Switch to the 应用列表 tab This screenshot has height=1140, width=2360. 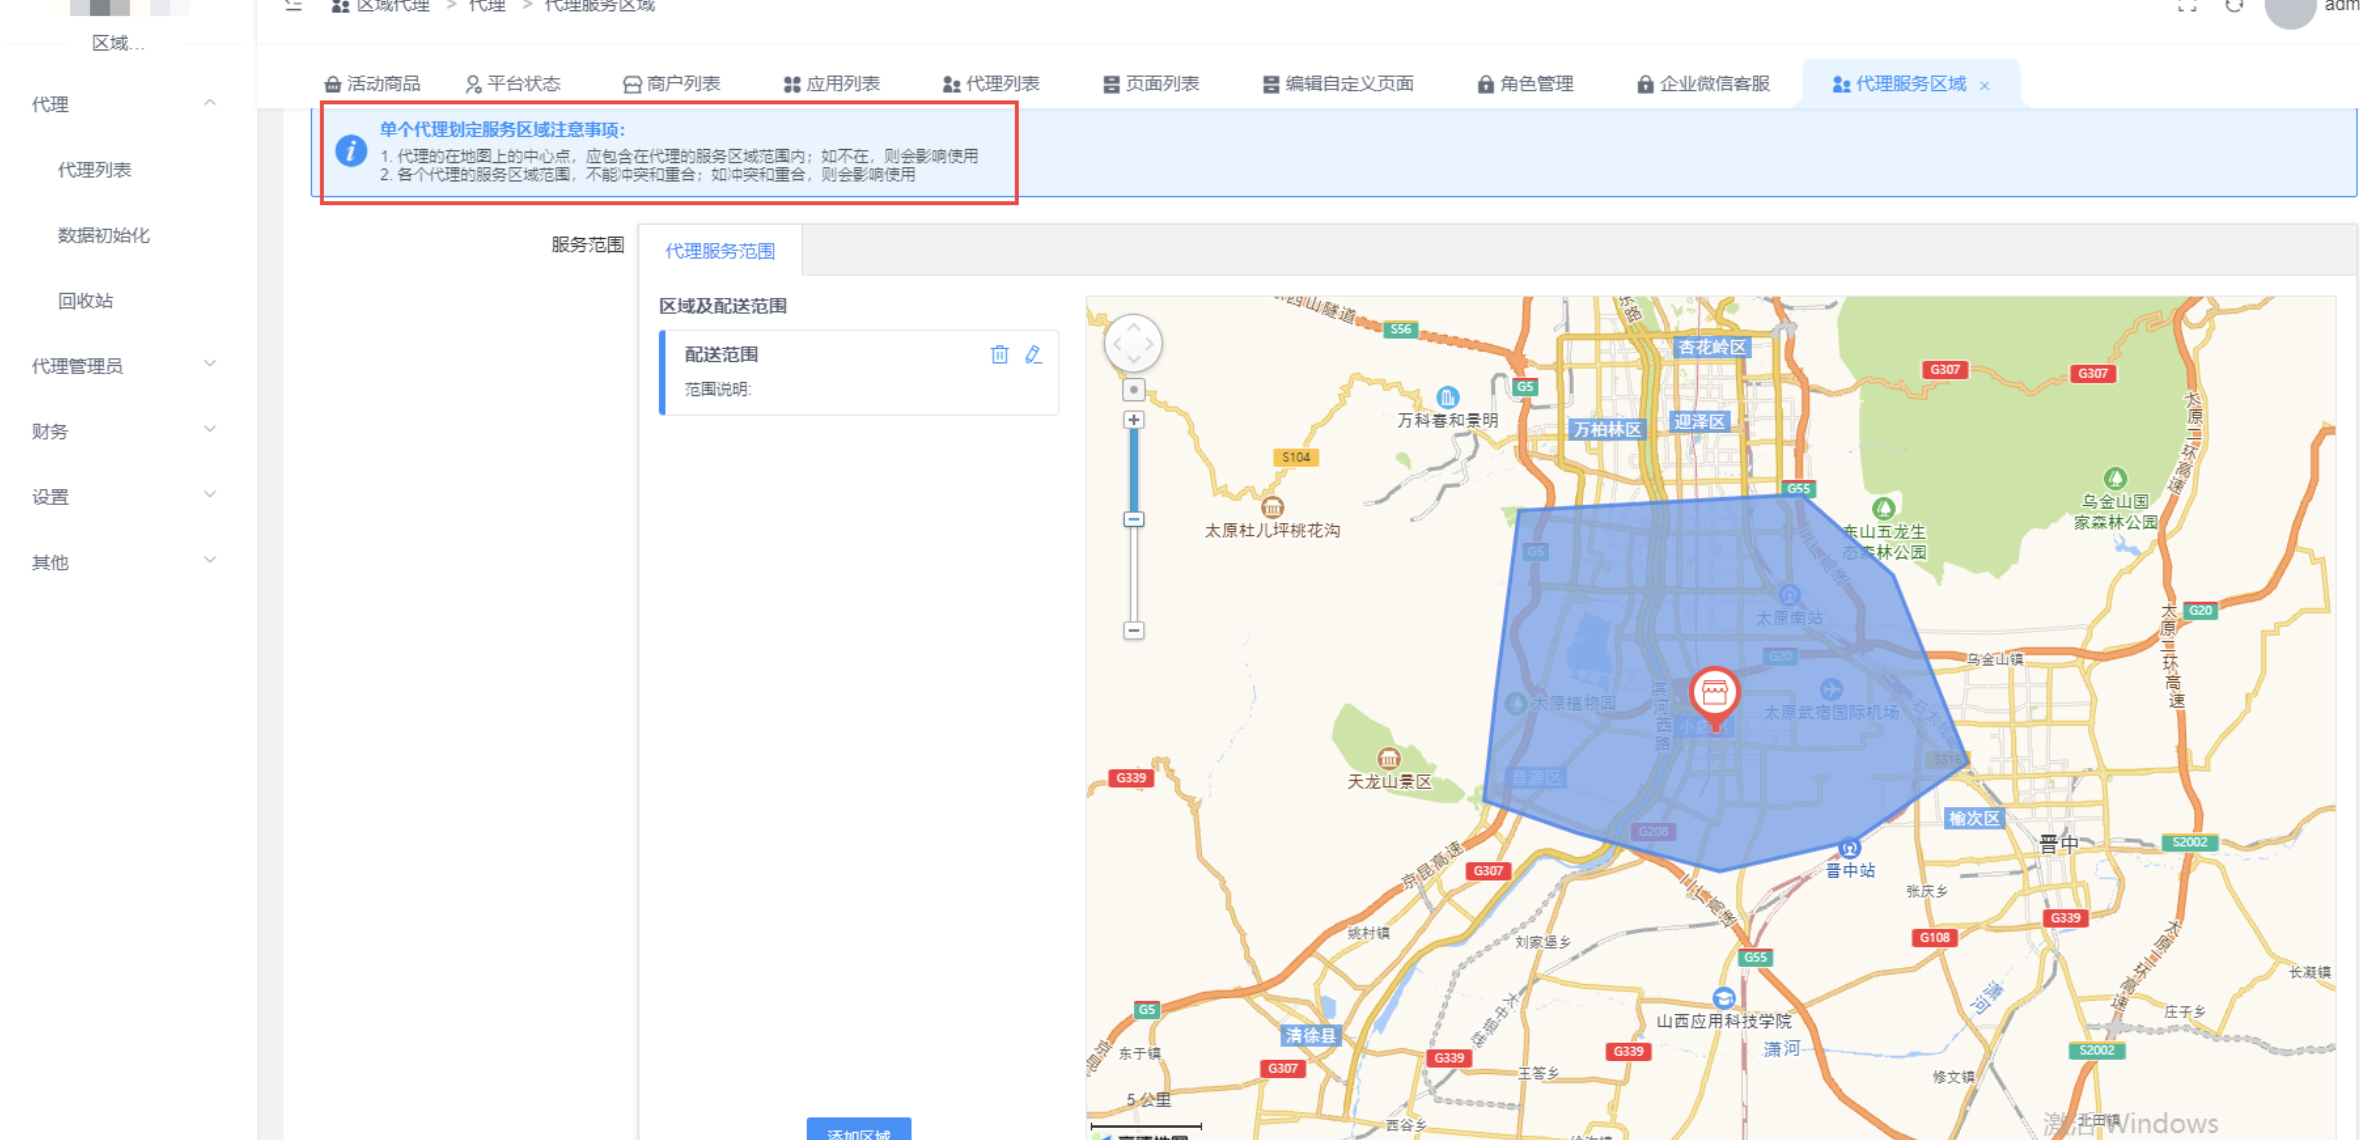click(831, 84)
